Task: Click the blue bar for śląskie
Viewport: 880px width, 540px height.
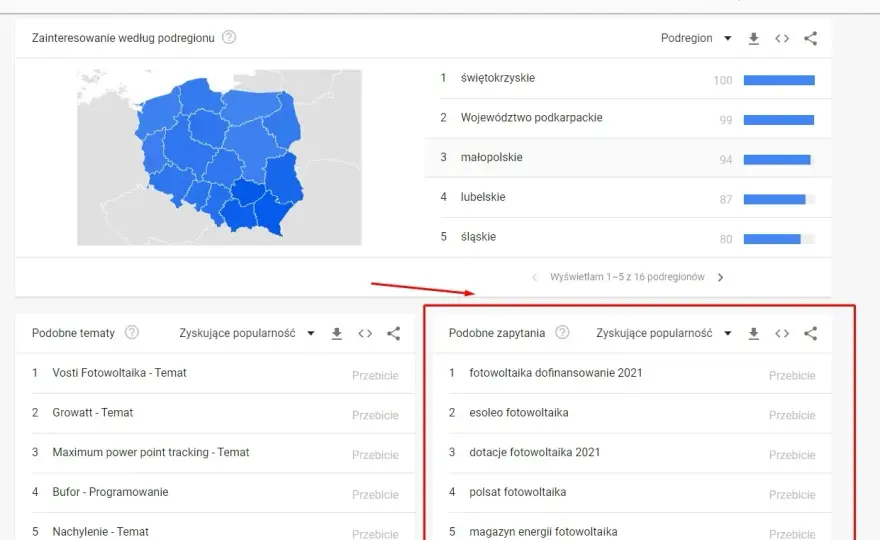Action: click(772, 239)
